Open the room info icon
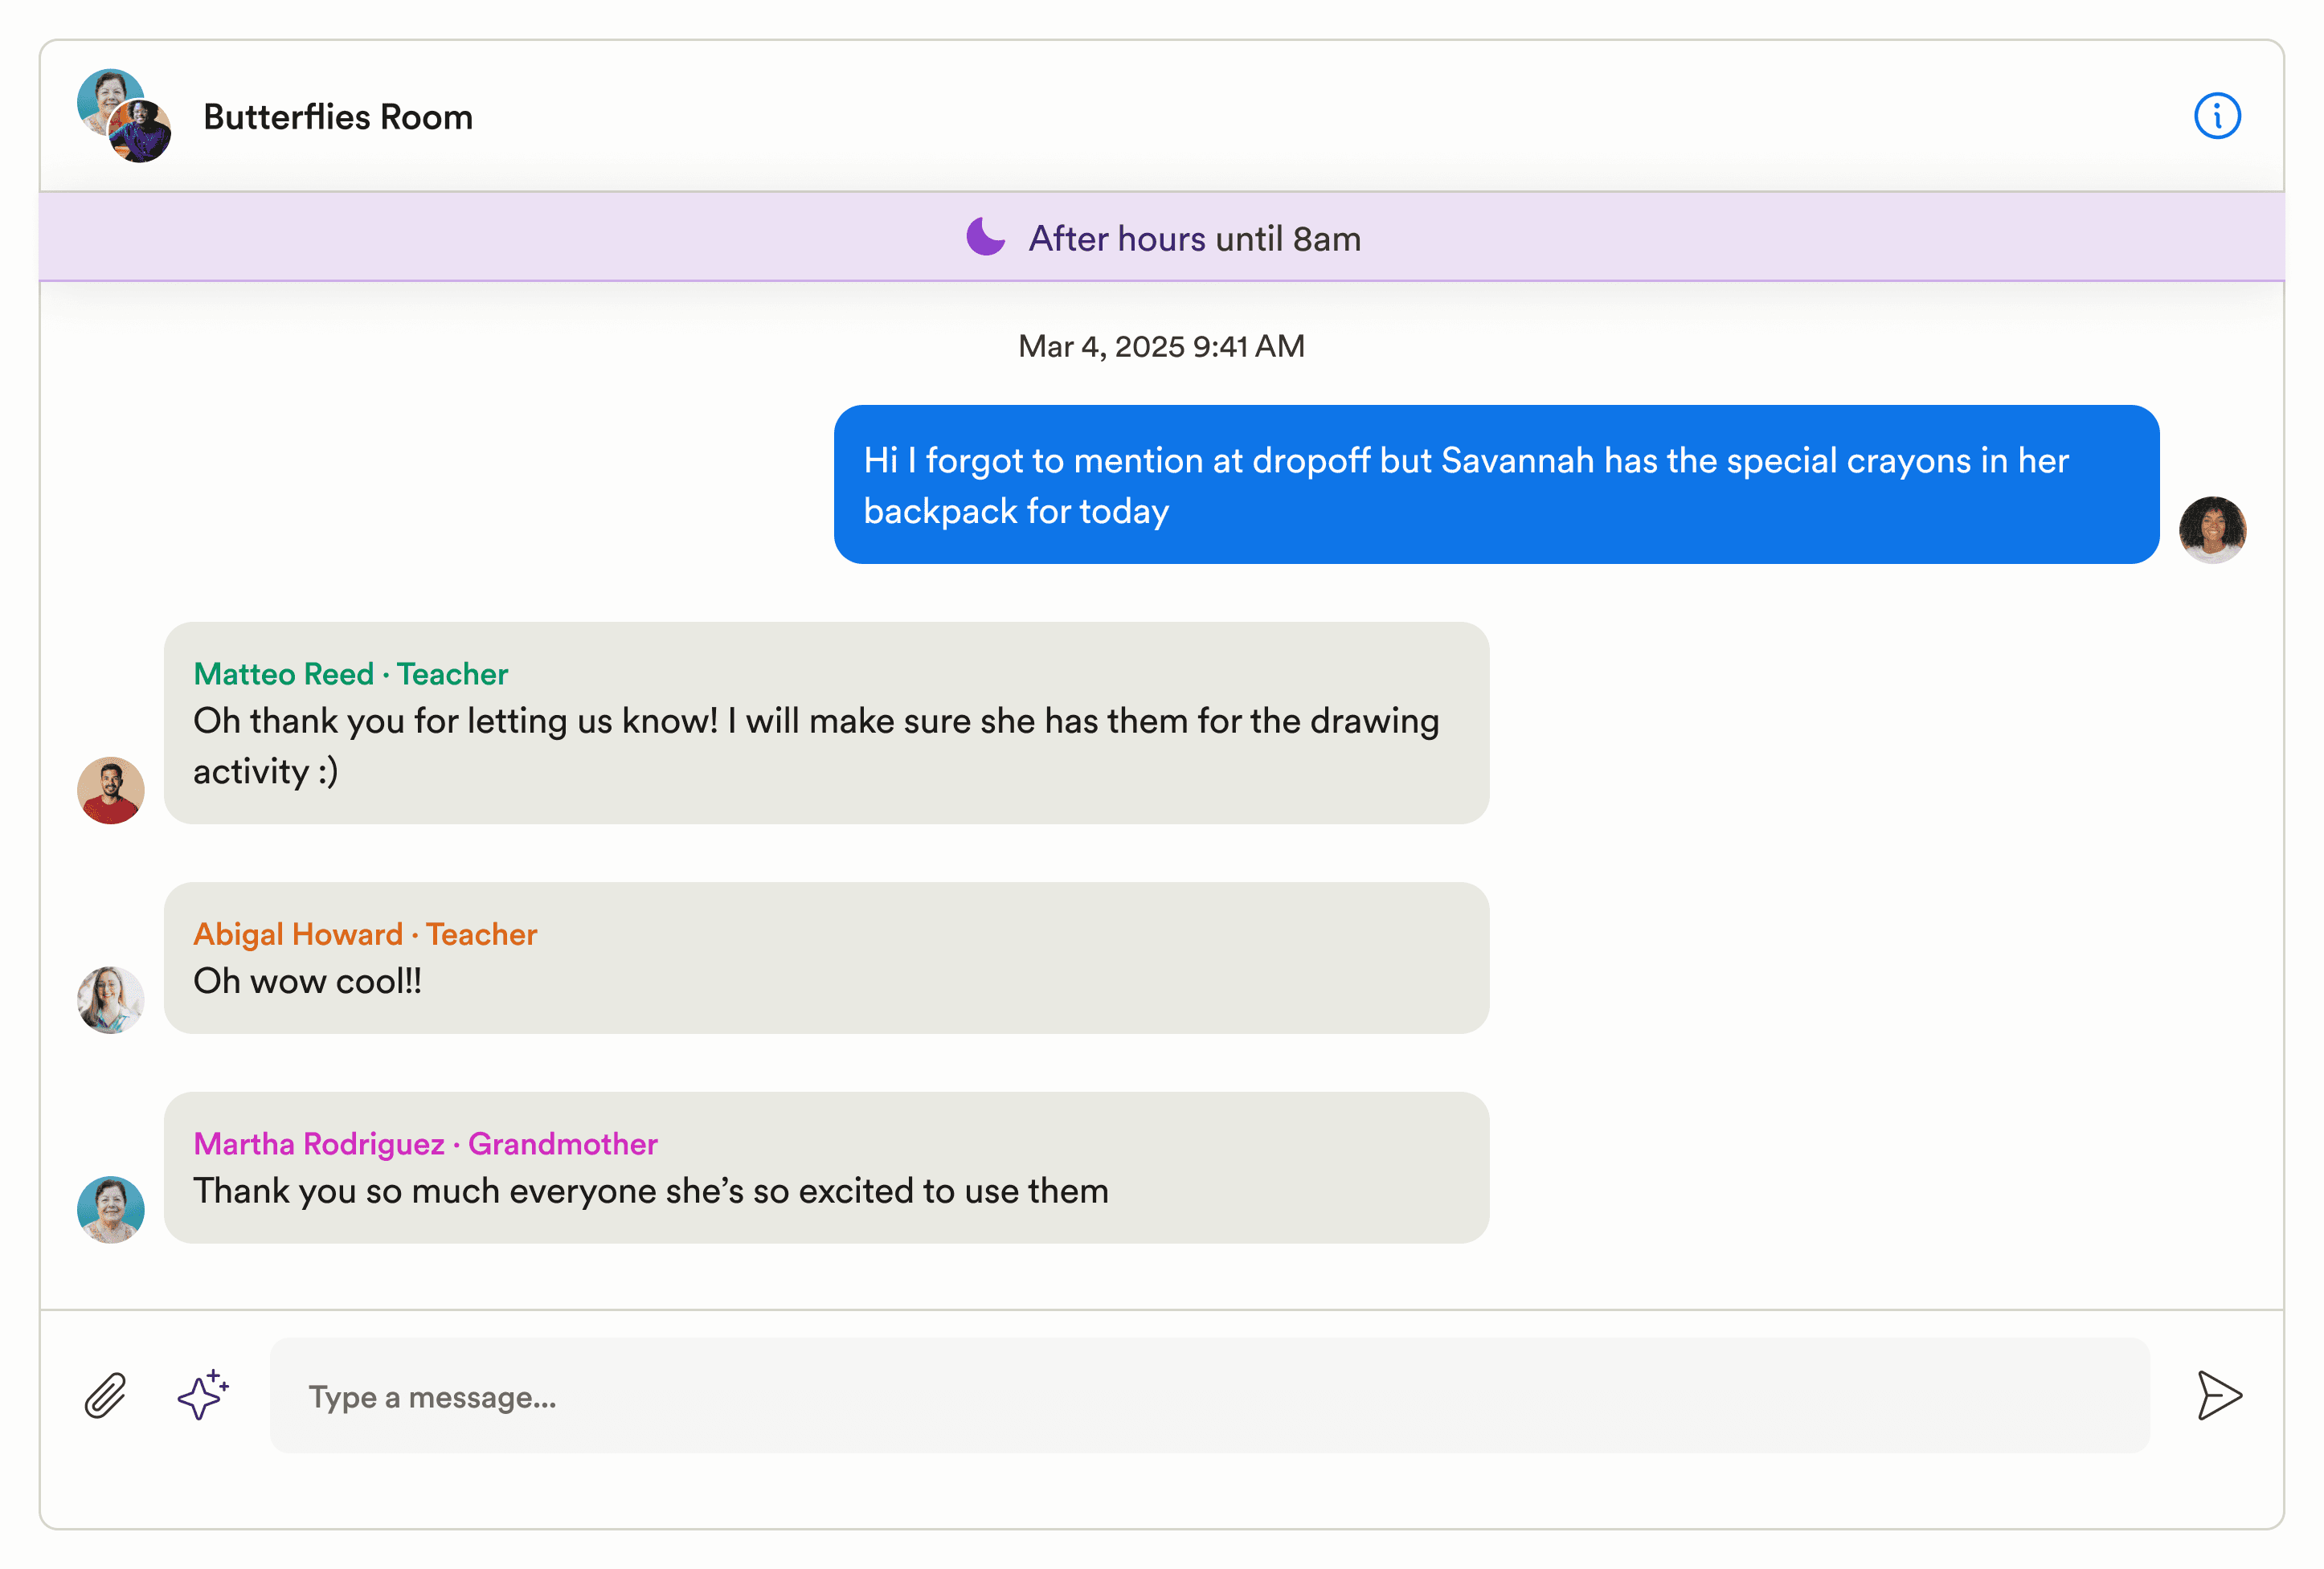Screen dimensions: 2324x1569 (2216, 116)
